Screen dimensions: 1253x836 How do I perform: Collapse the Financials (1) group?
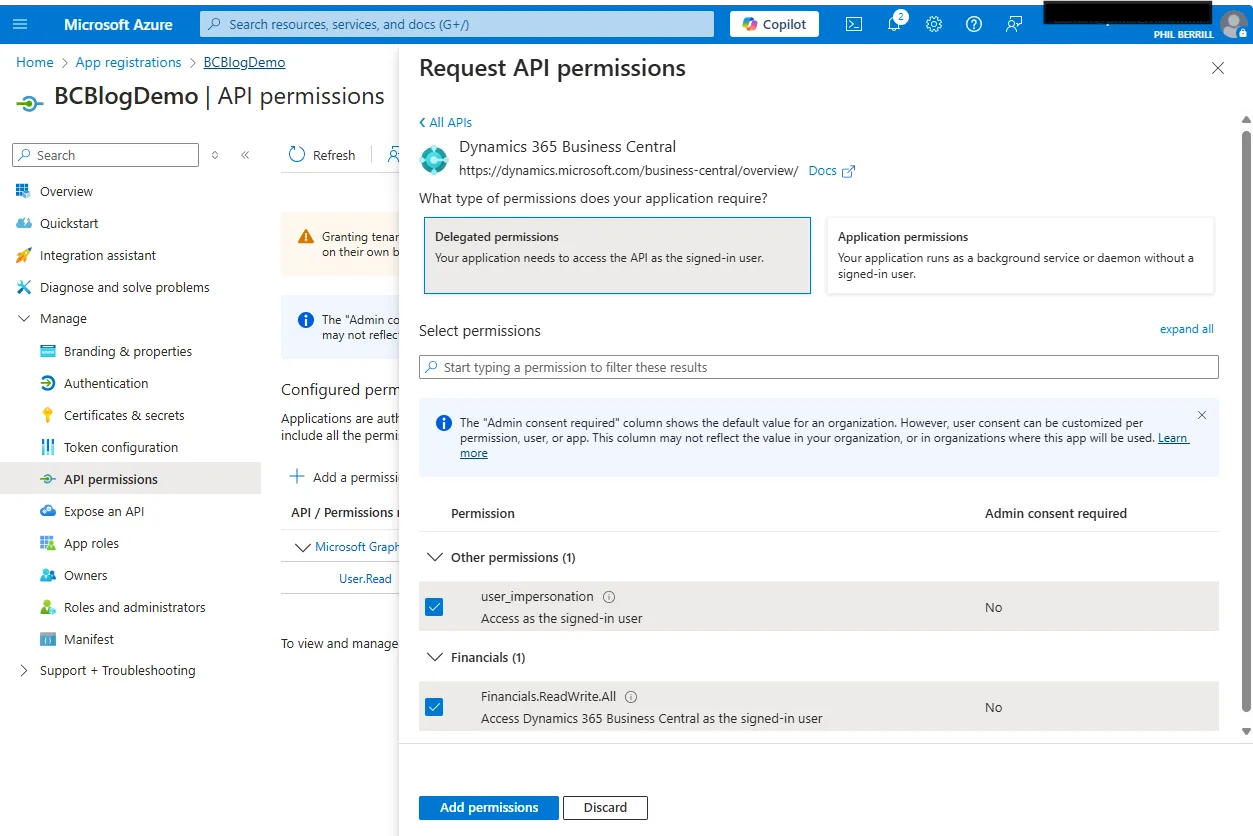point(434,657)
